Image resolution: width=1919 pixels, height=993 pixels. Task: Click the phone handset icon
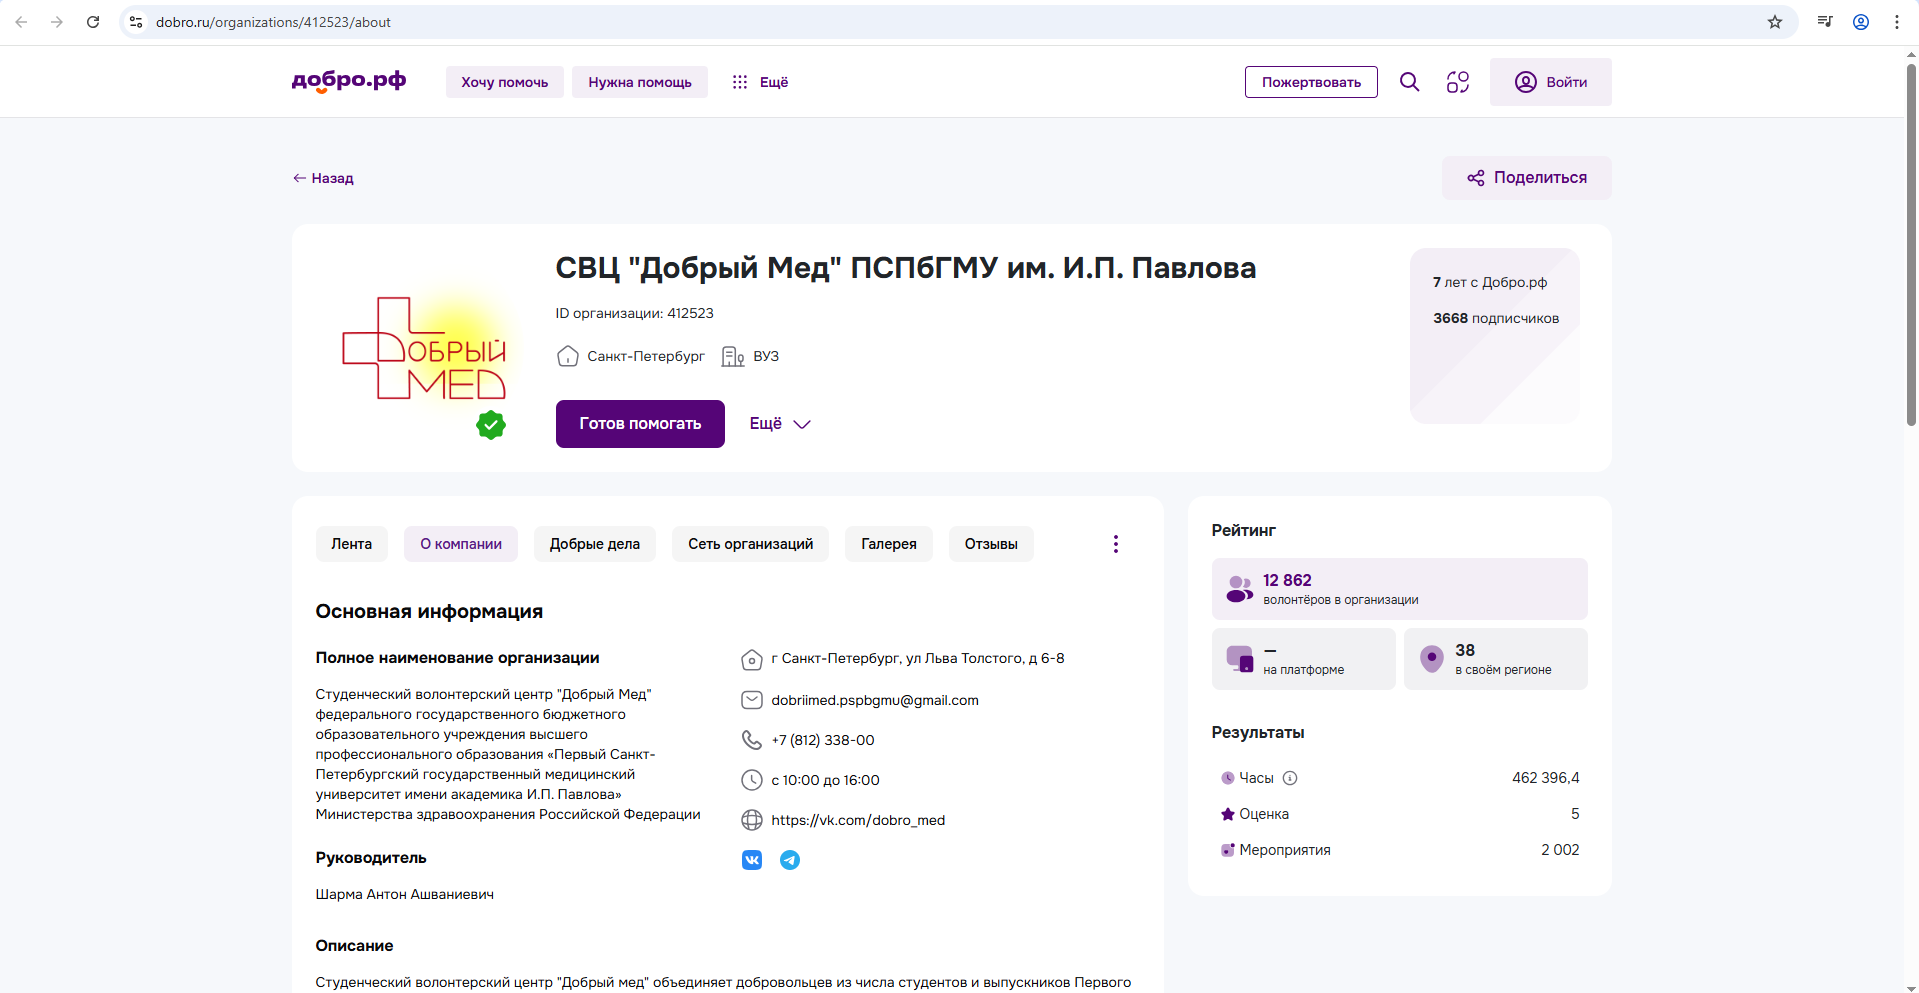click(752, 740)
